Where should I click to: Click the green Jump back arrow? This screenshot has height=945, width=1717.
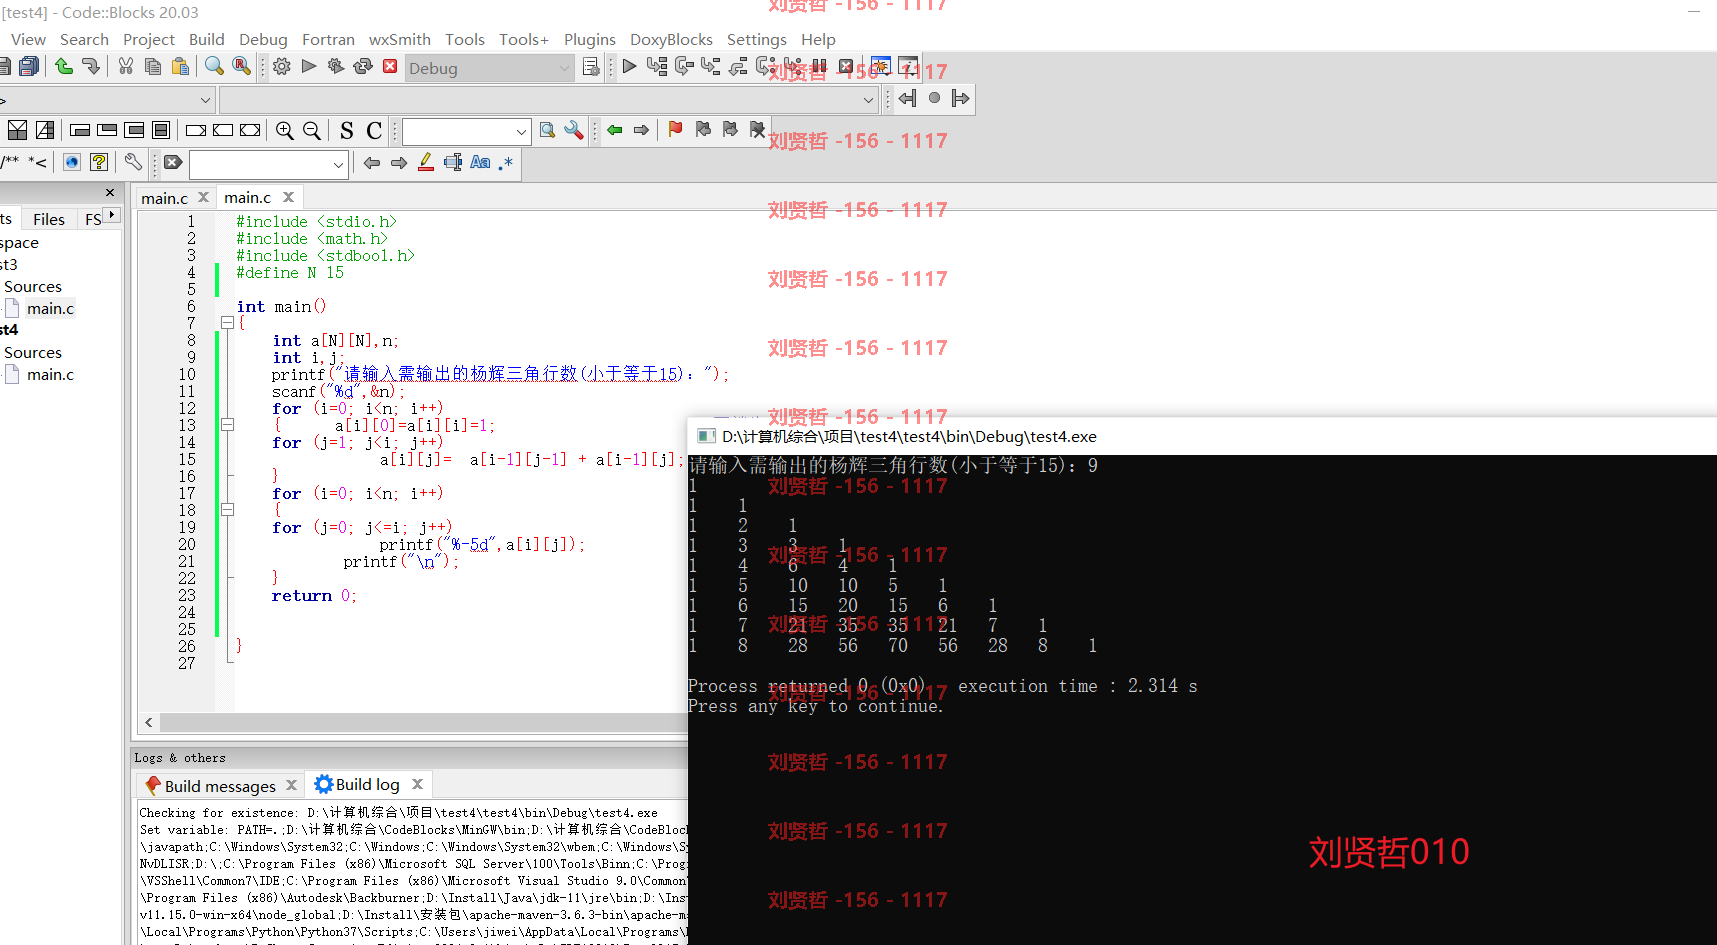pos(614,130)
